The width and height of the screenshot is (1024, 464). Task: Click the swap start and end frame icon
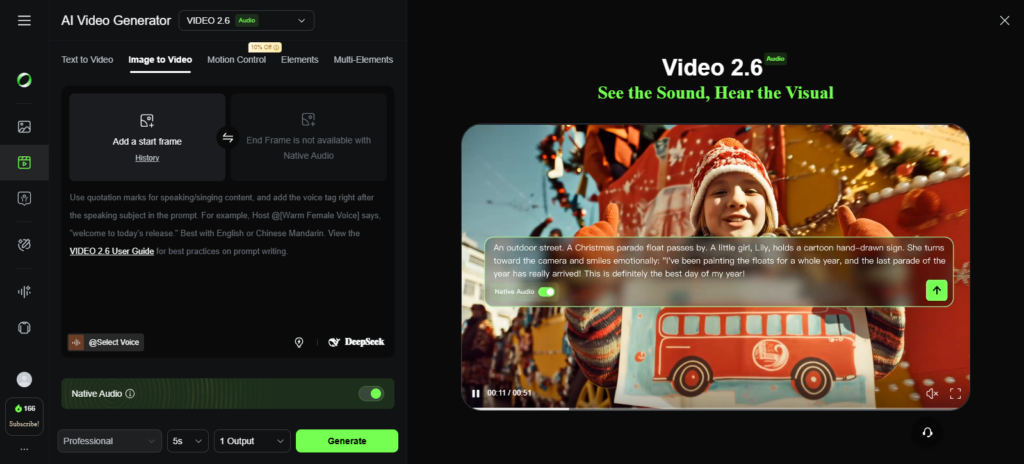point(228,138)
